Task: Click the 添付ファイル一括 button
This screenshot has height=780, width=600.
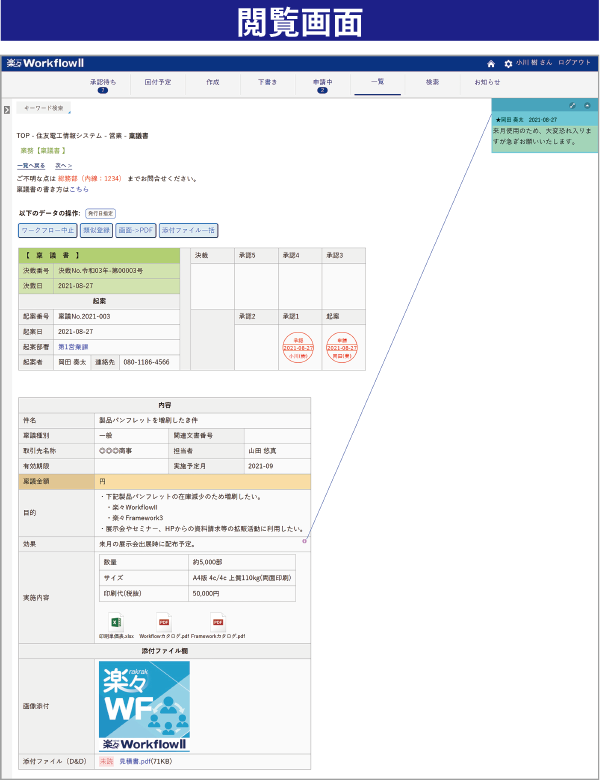Action: pos(188,230)
